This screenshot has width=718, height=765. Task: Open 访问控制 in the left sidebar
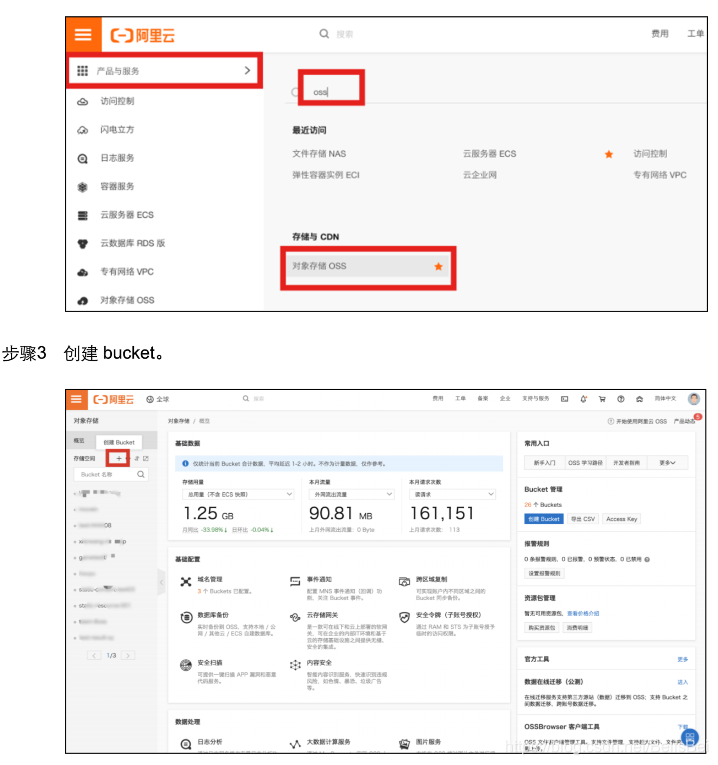coord(117,101)
